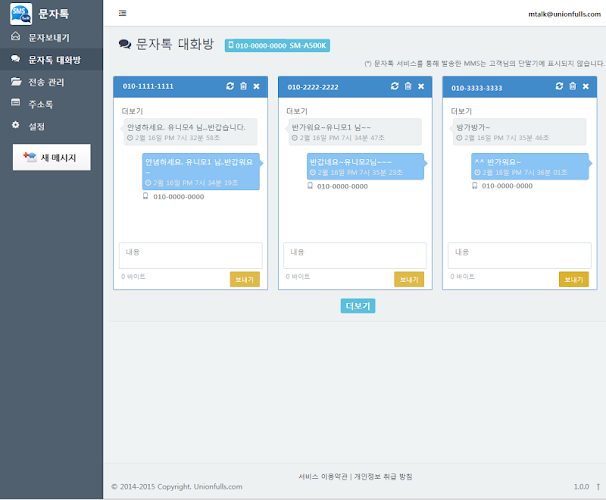The image size is (606, 500).
Task: Close the 010-1111-1111 chat panel
Action: click(x=256, y=86)
